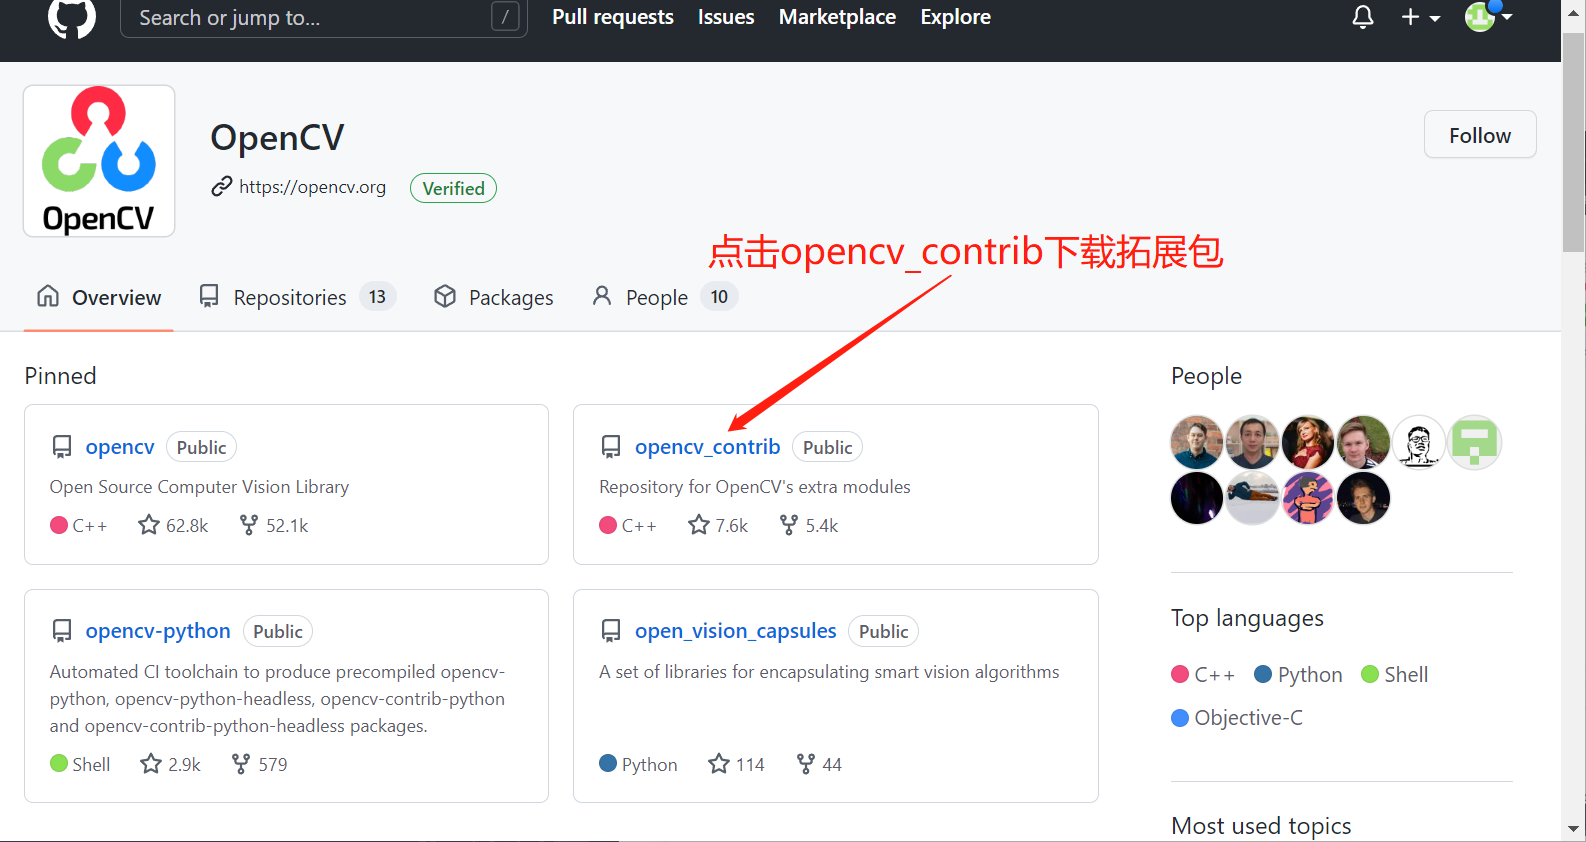Image resolution: width=1586 pixels, height=842 pixels.
Task: Click C++ language dot on opencv card
Action: (x=59, y=525)
